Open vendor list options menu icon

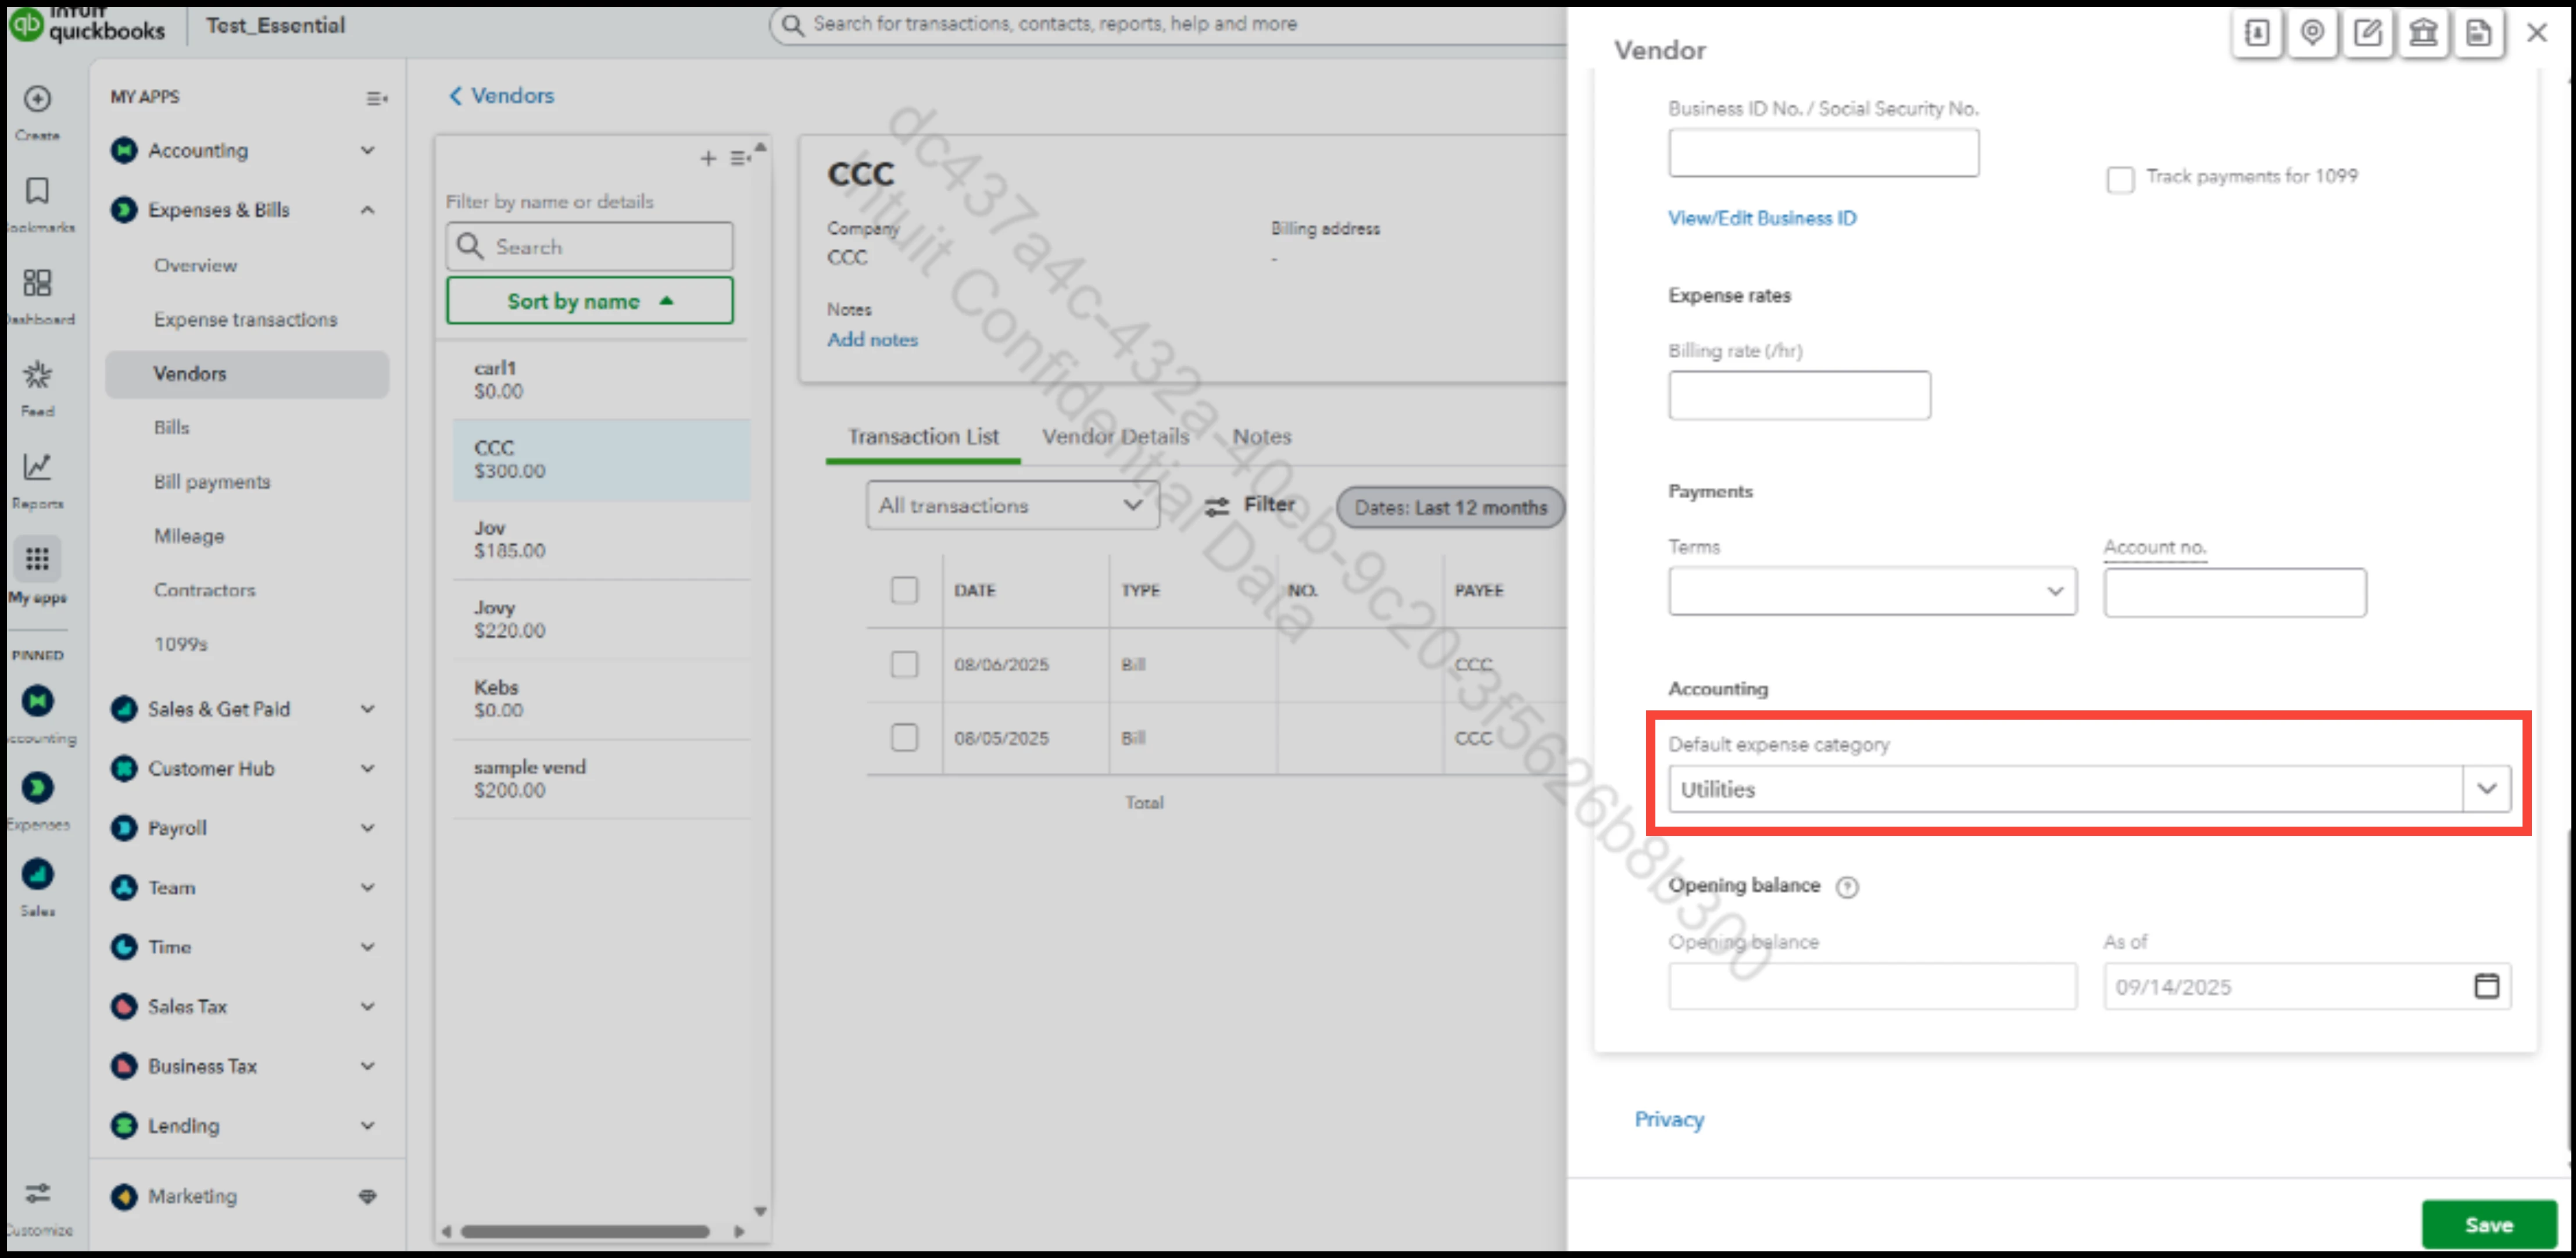click(x=739, y=158)
